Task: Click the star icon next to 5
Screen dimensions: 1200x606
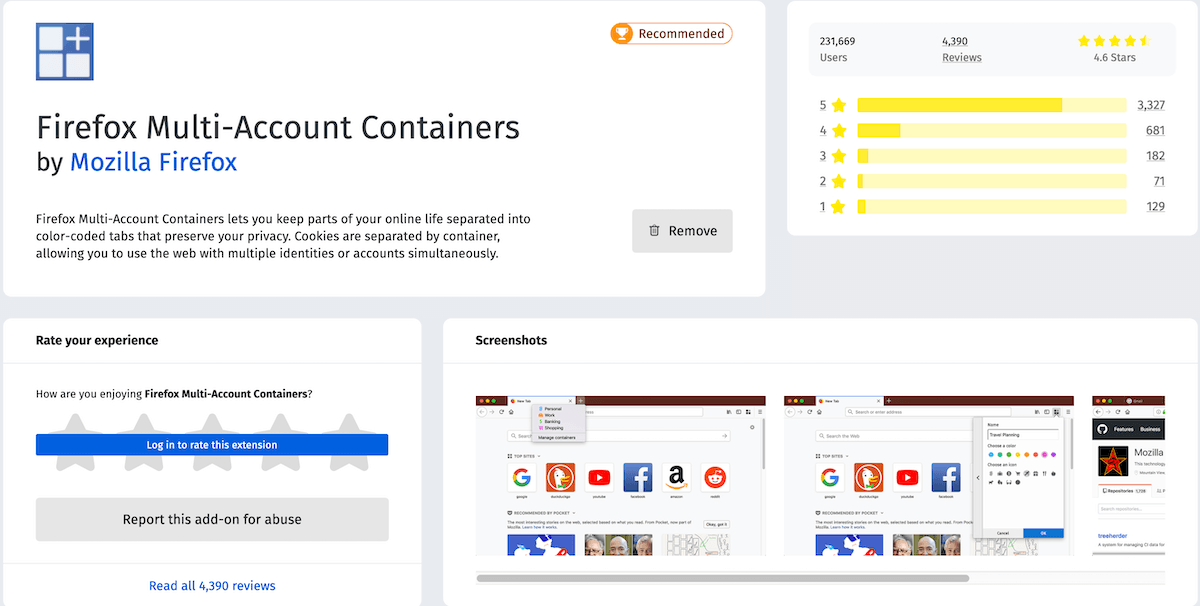Action: (x=838, y=105)
